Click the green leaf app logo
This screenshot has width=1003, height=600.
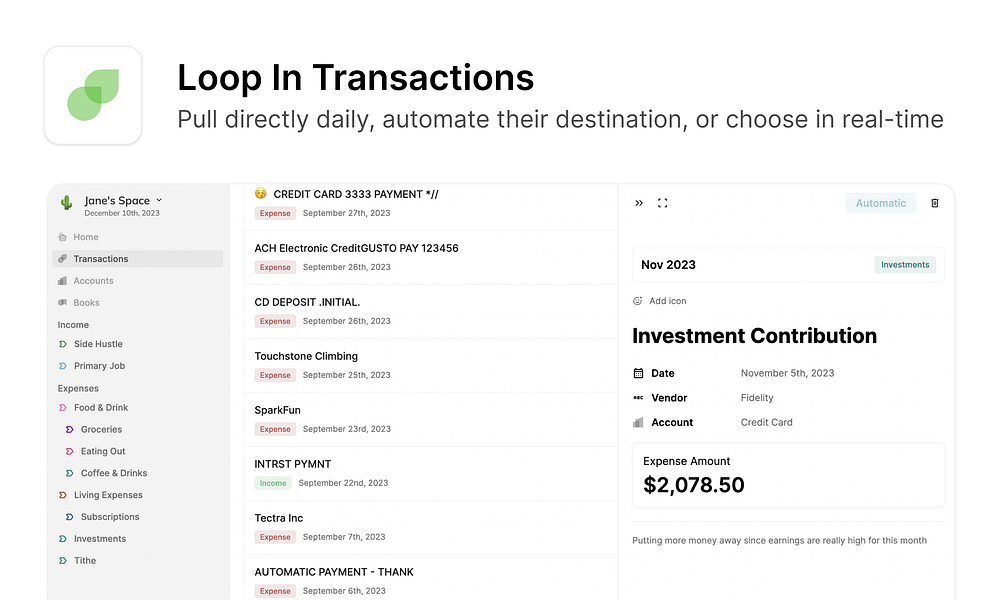93,95
